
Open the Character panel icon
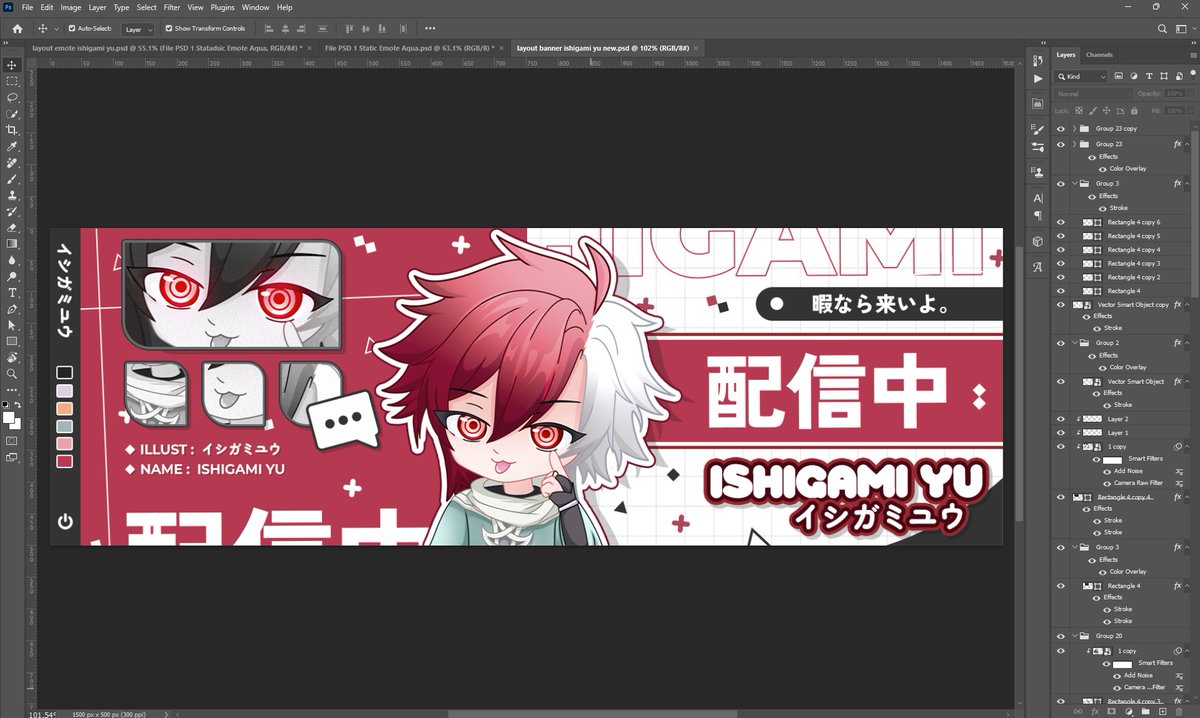tap(1037, 198)
